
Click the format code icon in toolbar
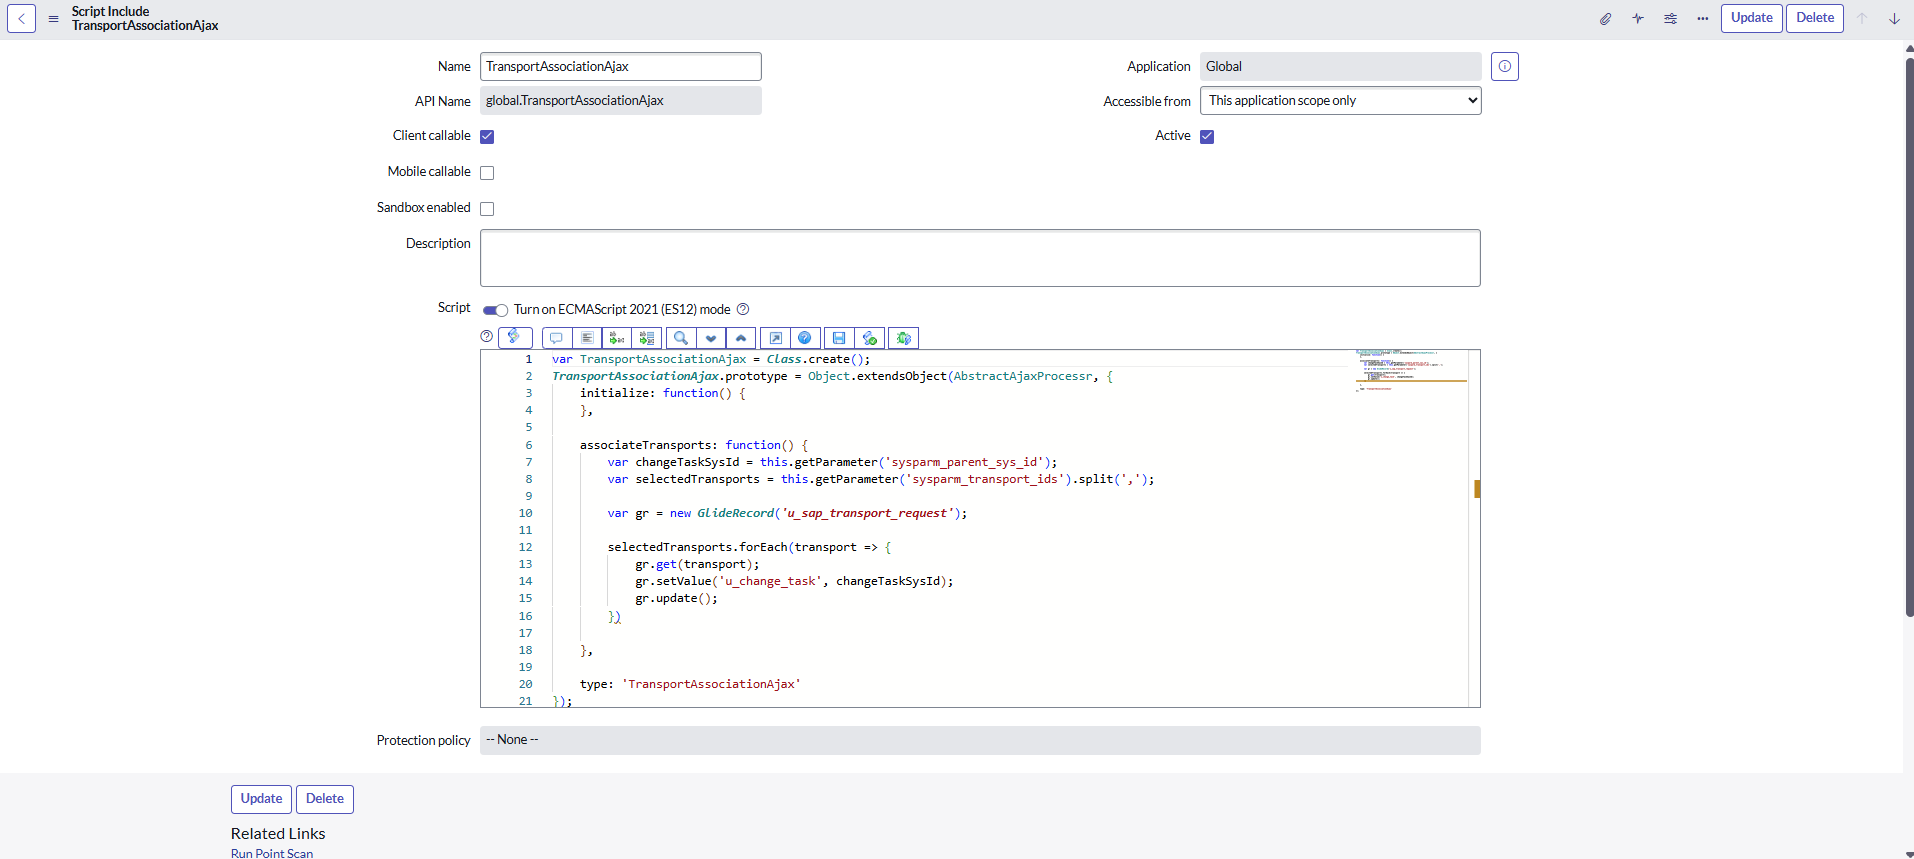[x=587, y=338]
